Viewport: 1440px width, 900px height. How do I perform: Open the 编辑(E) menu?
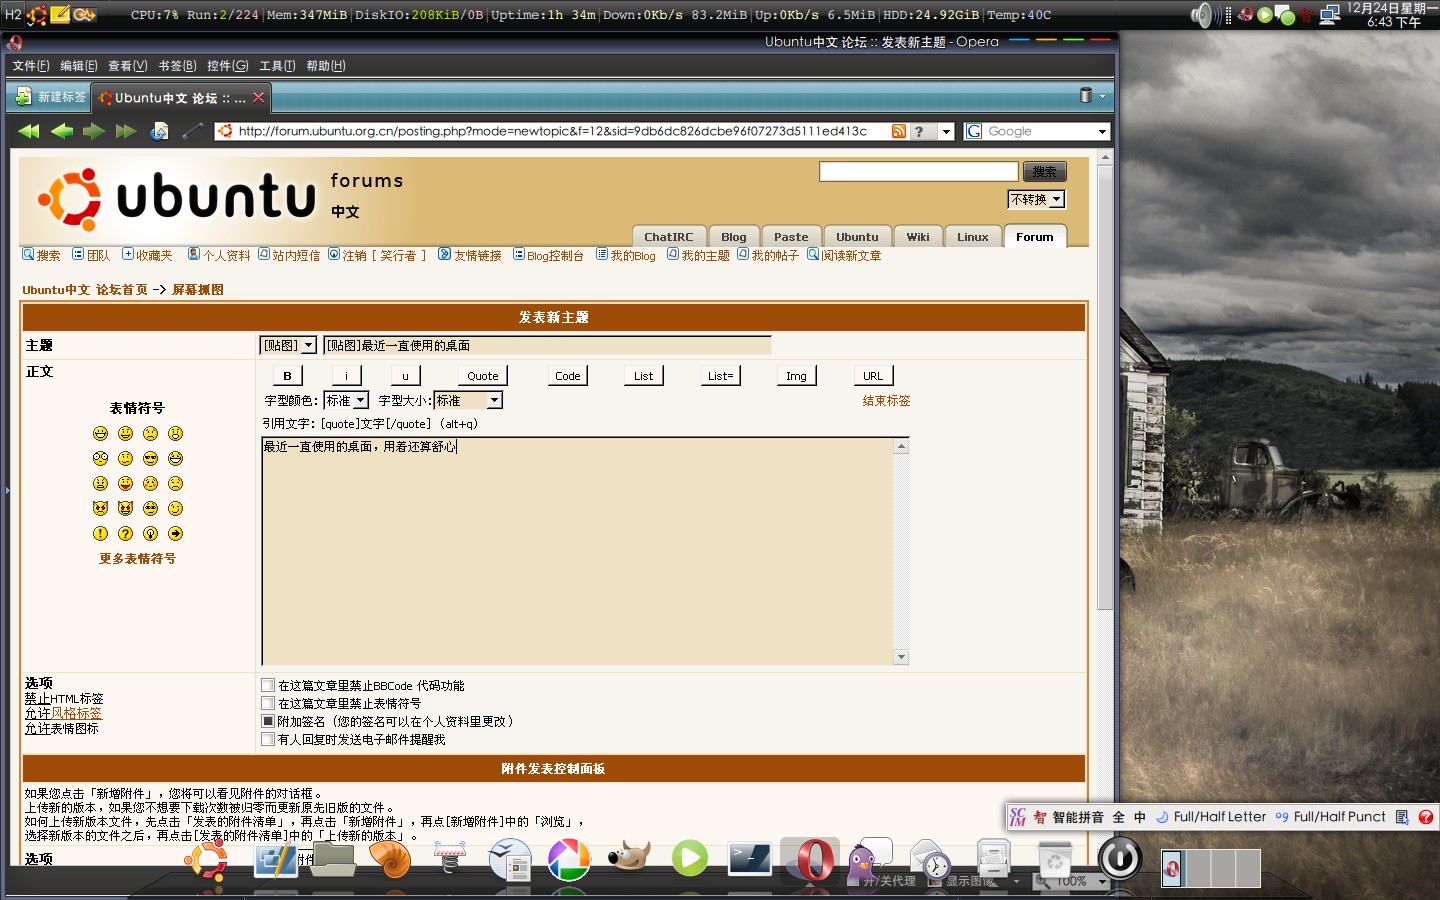point(79,65)
